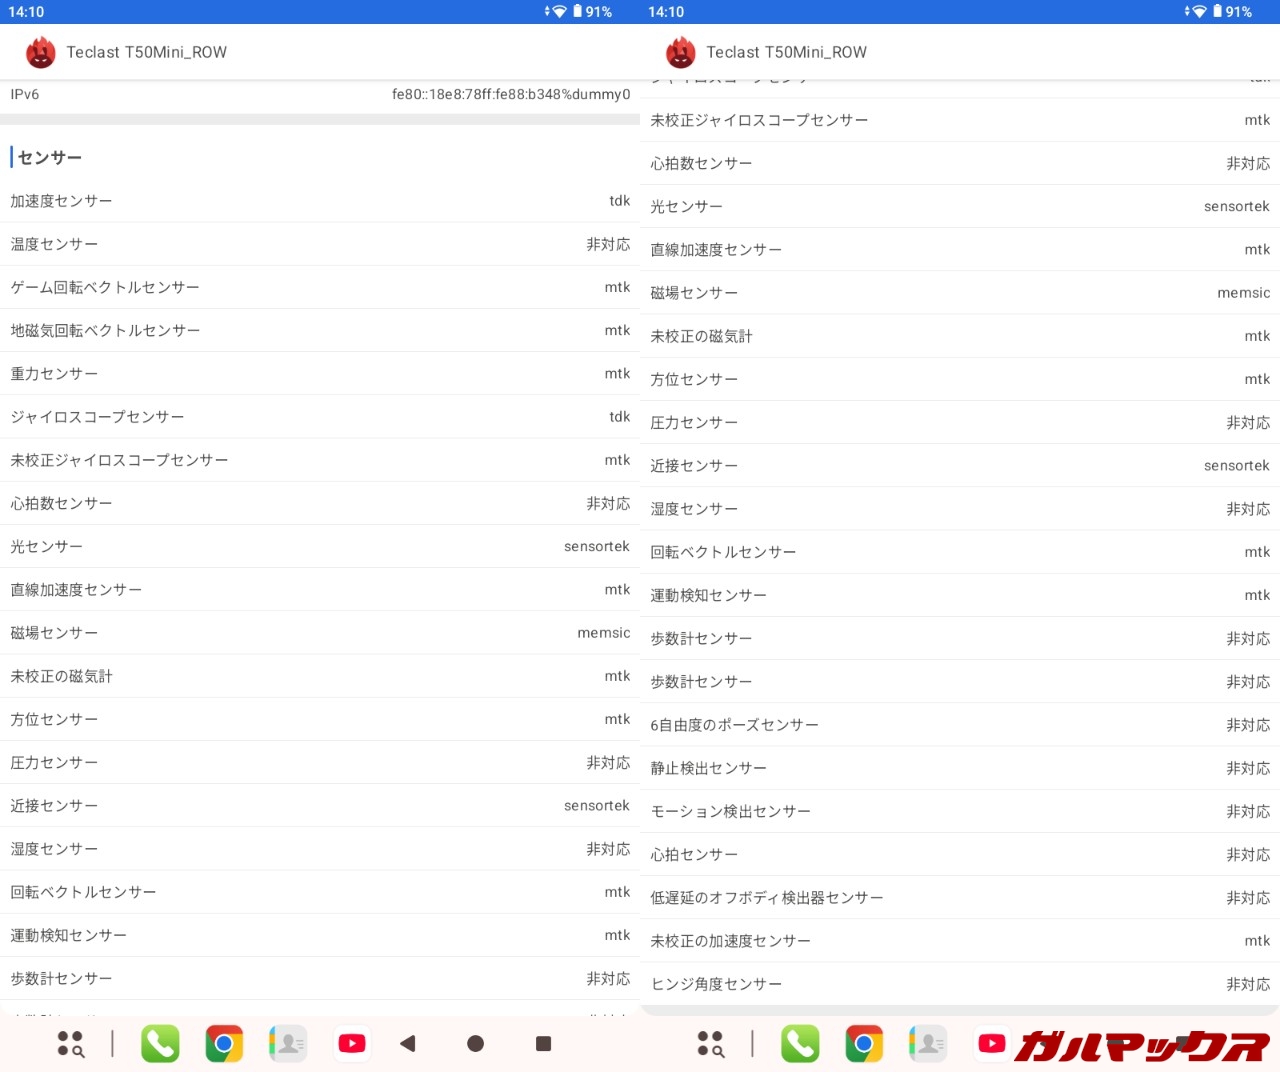Tap the センサー section heading
The width and height of the screenshot is (1280, 1072).
click(x=50, y=157)
